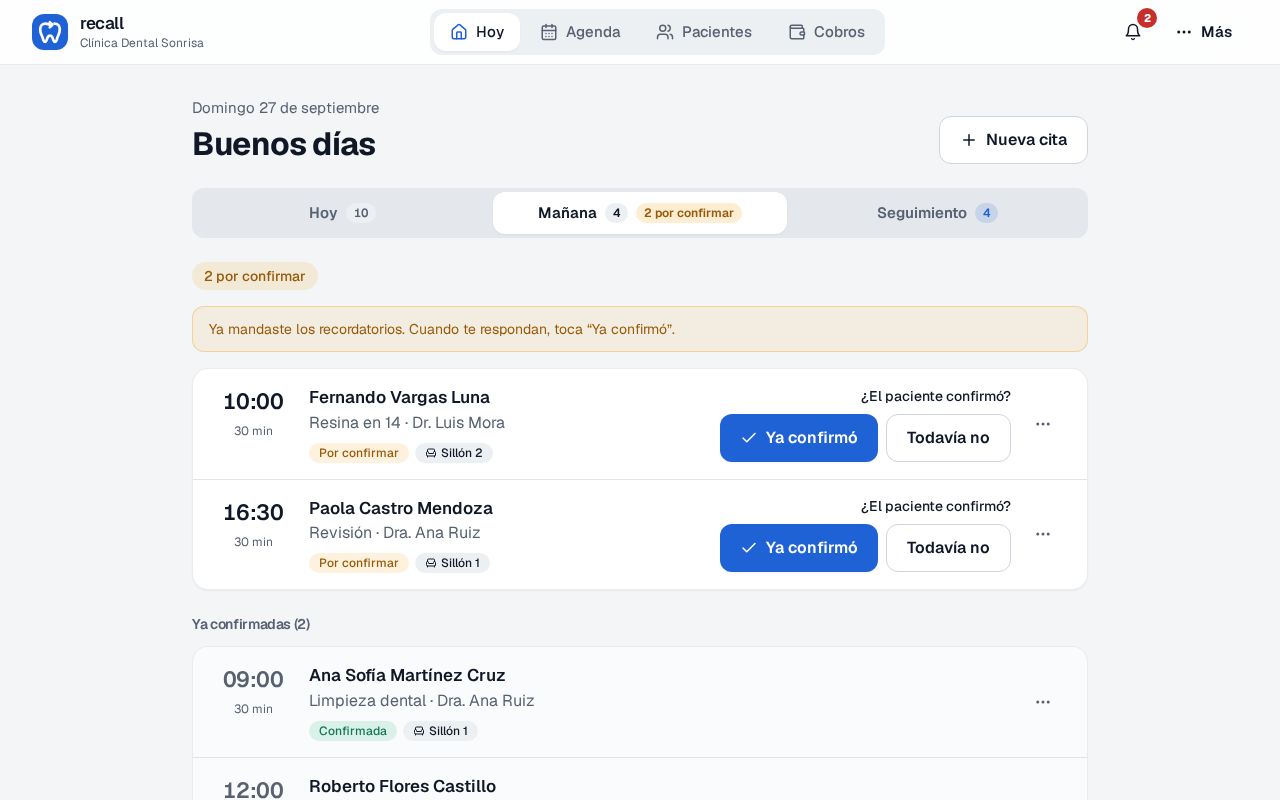The image size is (1280, 800).
Task: Click Todavía no for Fernando Vargas Luna
Action: [x=948, y=438]
